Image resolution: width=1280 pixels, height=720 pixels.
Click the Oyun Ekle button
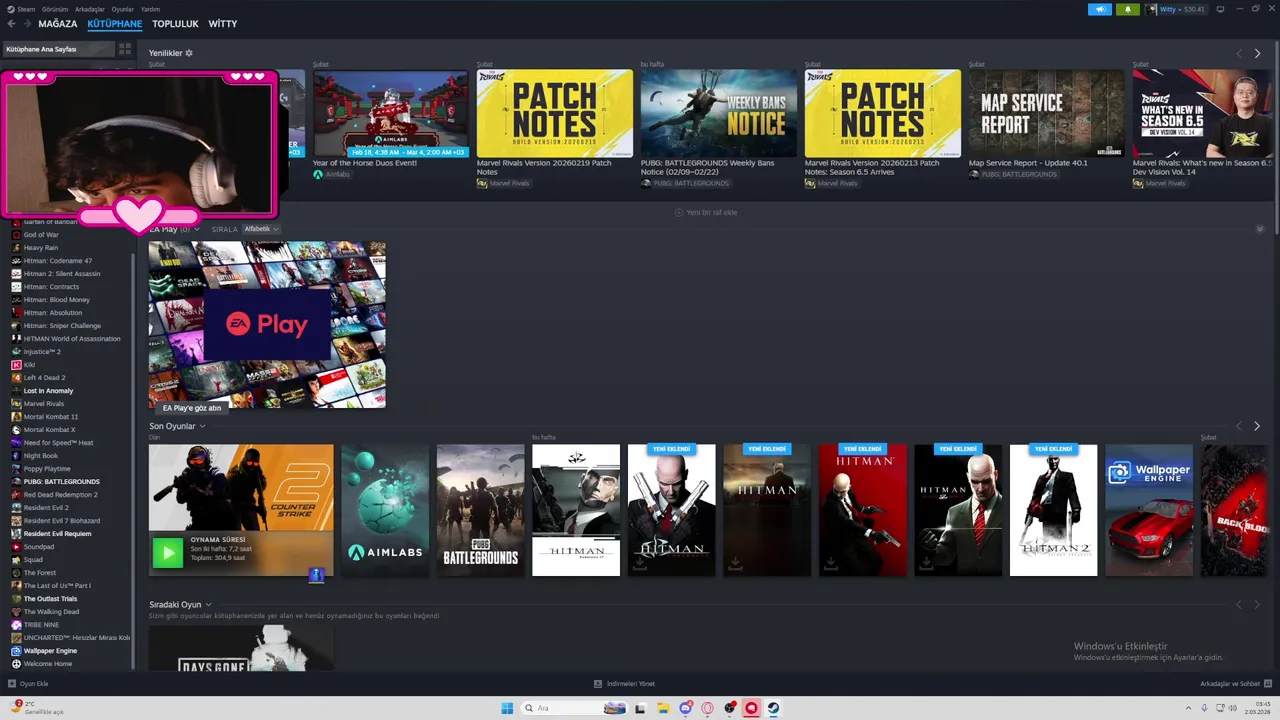[27, 684]
